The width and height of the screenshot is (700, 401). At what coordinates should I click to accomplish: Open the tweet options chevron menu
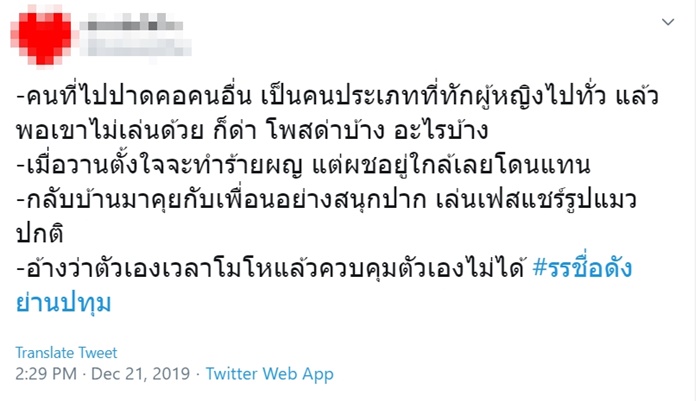click(669, 22)
